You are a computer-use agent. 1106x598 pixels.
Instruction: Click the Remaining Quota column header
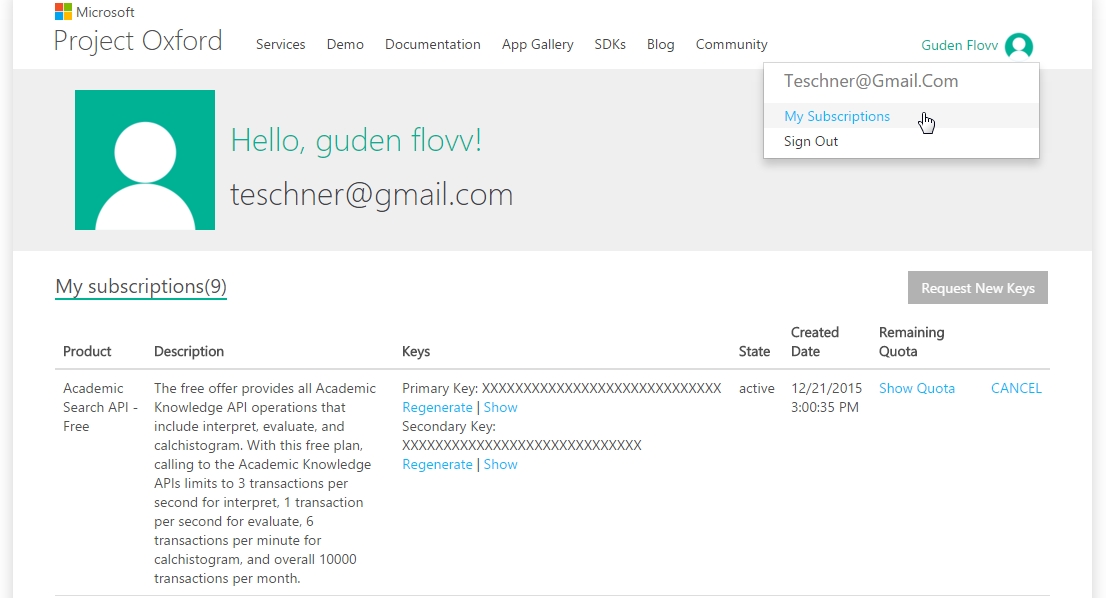point(911,342)
